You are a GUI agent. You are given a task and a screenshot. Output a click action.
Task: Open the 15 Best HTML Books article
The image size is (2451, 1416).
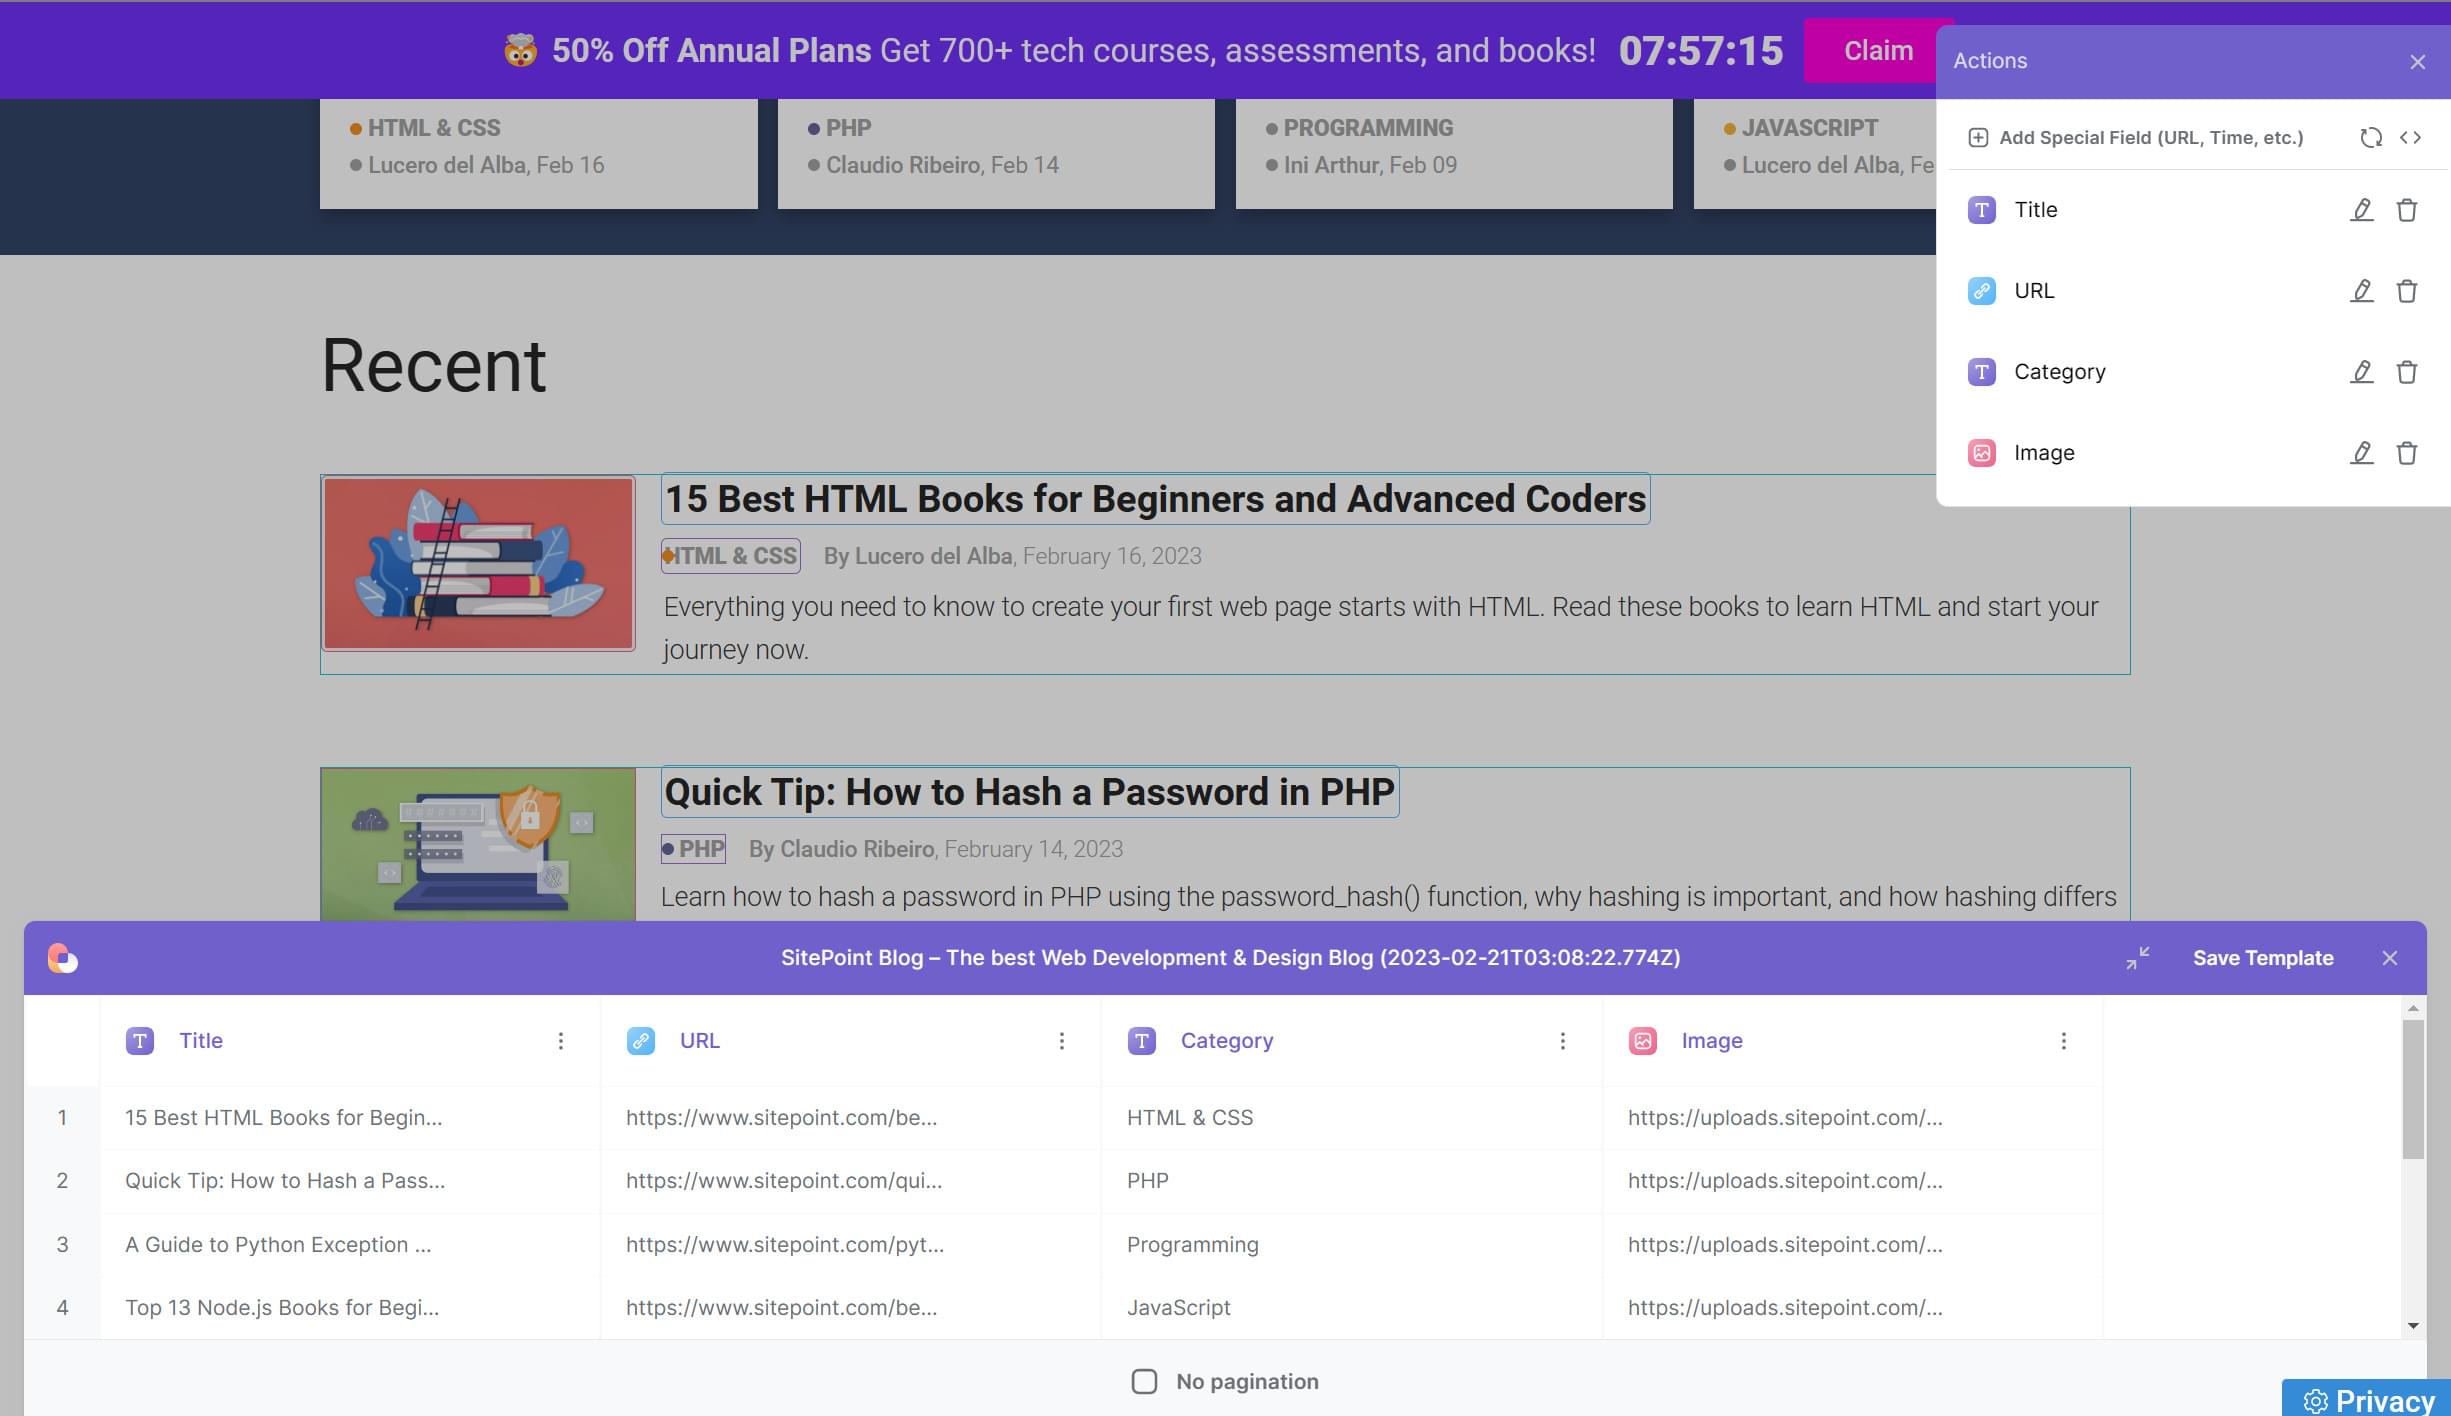(1155, 499)
